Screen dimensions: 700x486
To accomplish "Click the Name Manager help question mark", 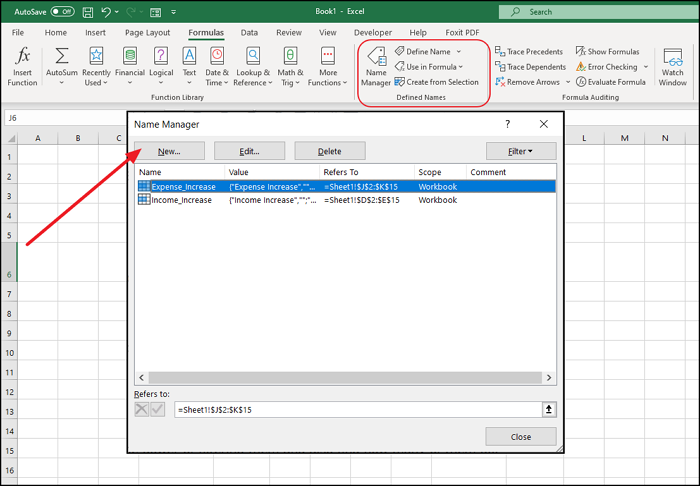I will (x=508, y=124).
